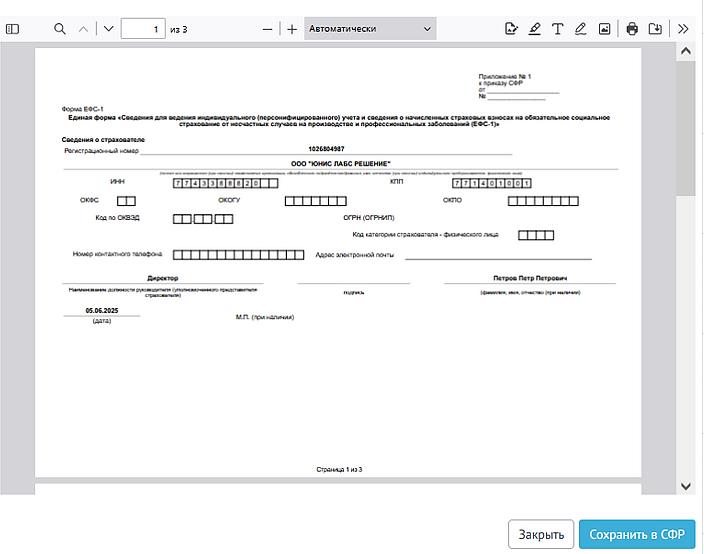Click the 'Закрыть' button
Image resolution: width=704 pixels, height=554 pixels.
pyautogui.click(x=541, y=535)
